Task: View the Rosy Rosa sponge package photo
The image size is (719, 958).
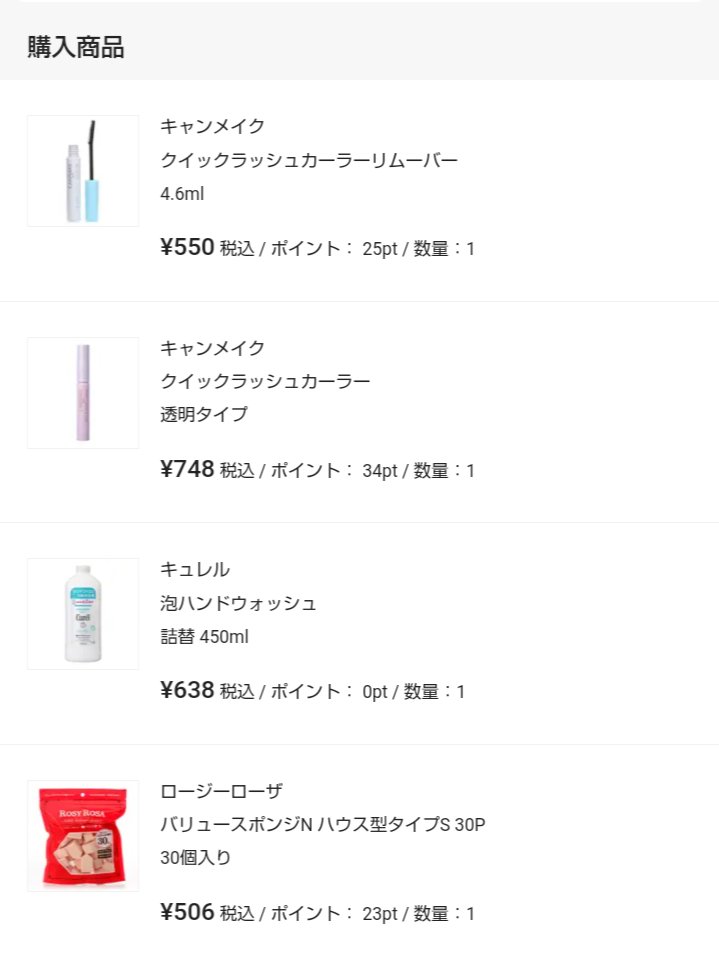Action: pos(83,836)
